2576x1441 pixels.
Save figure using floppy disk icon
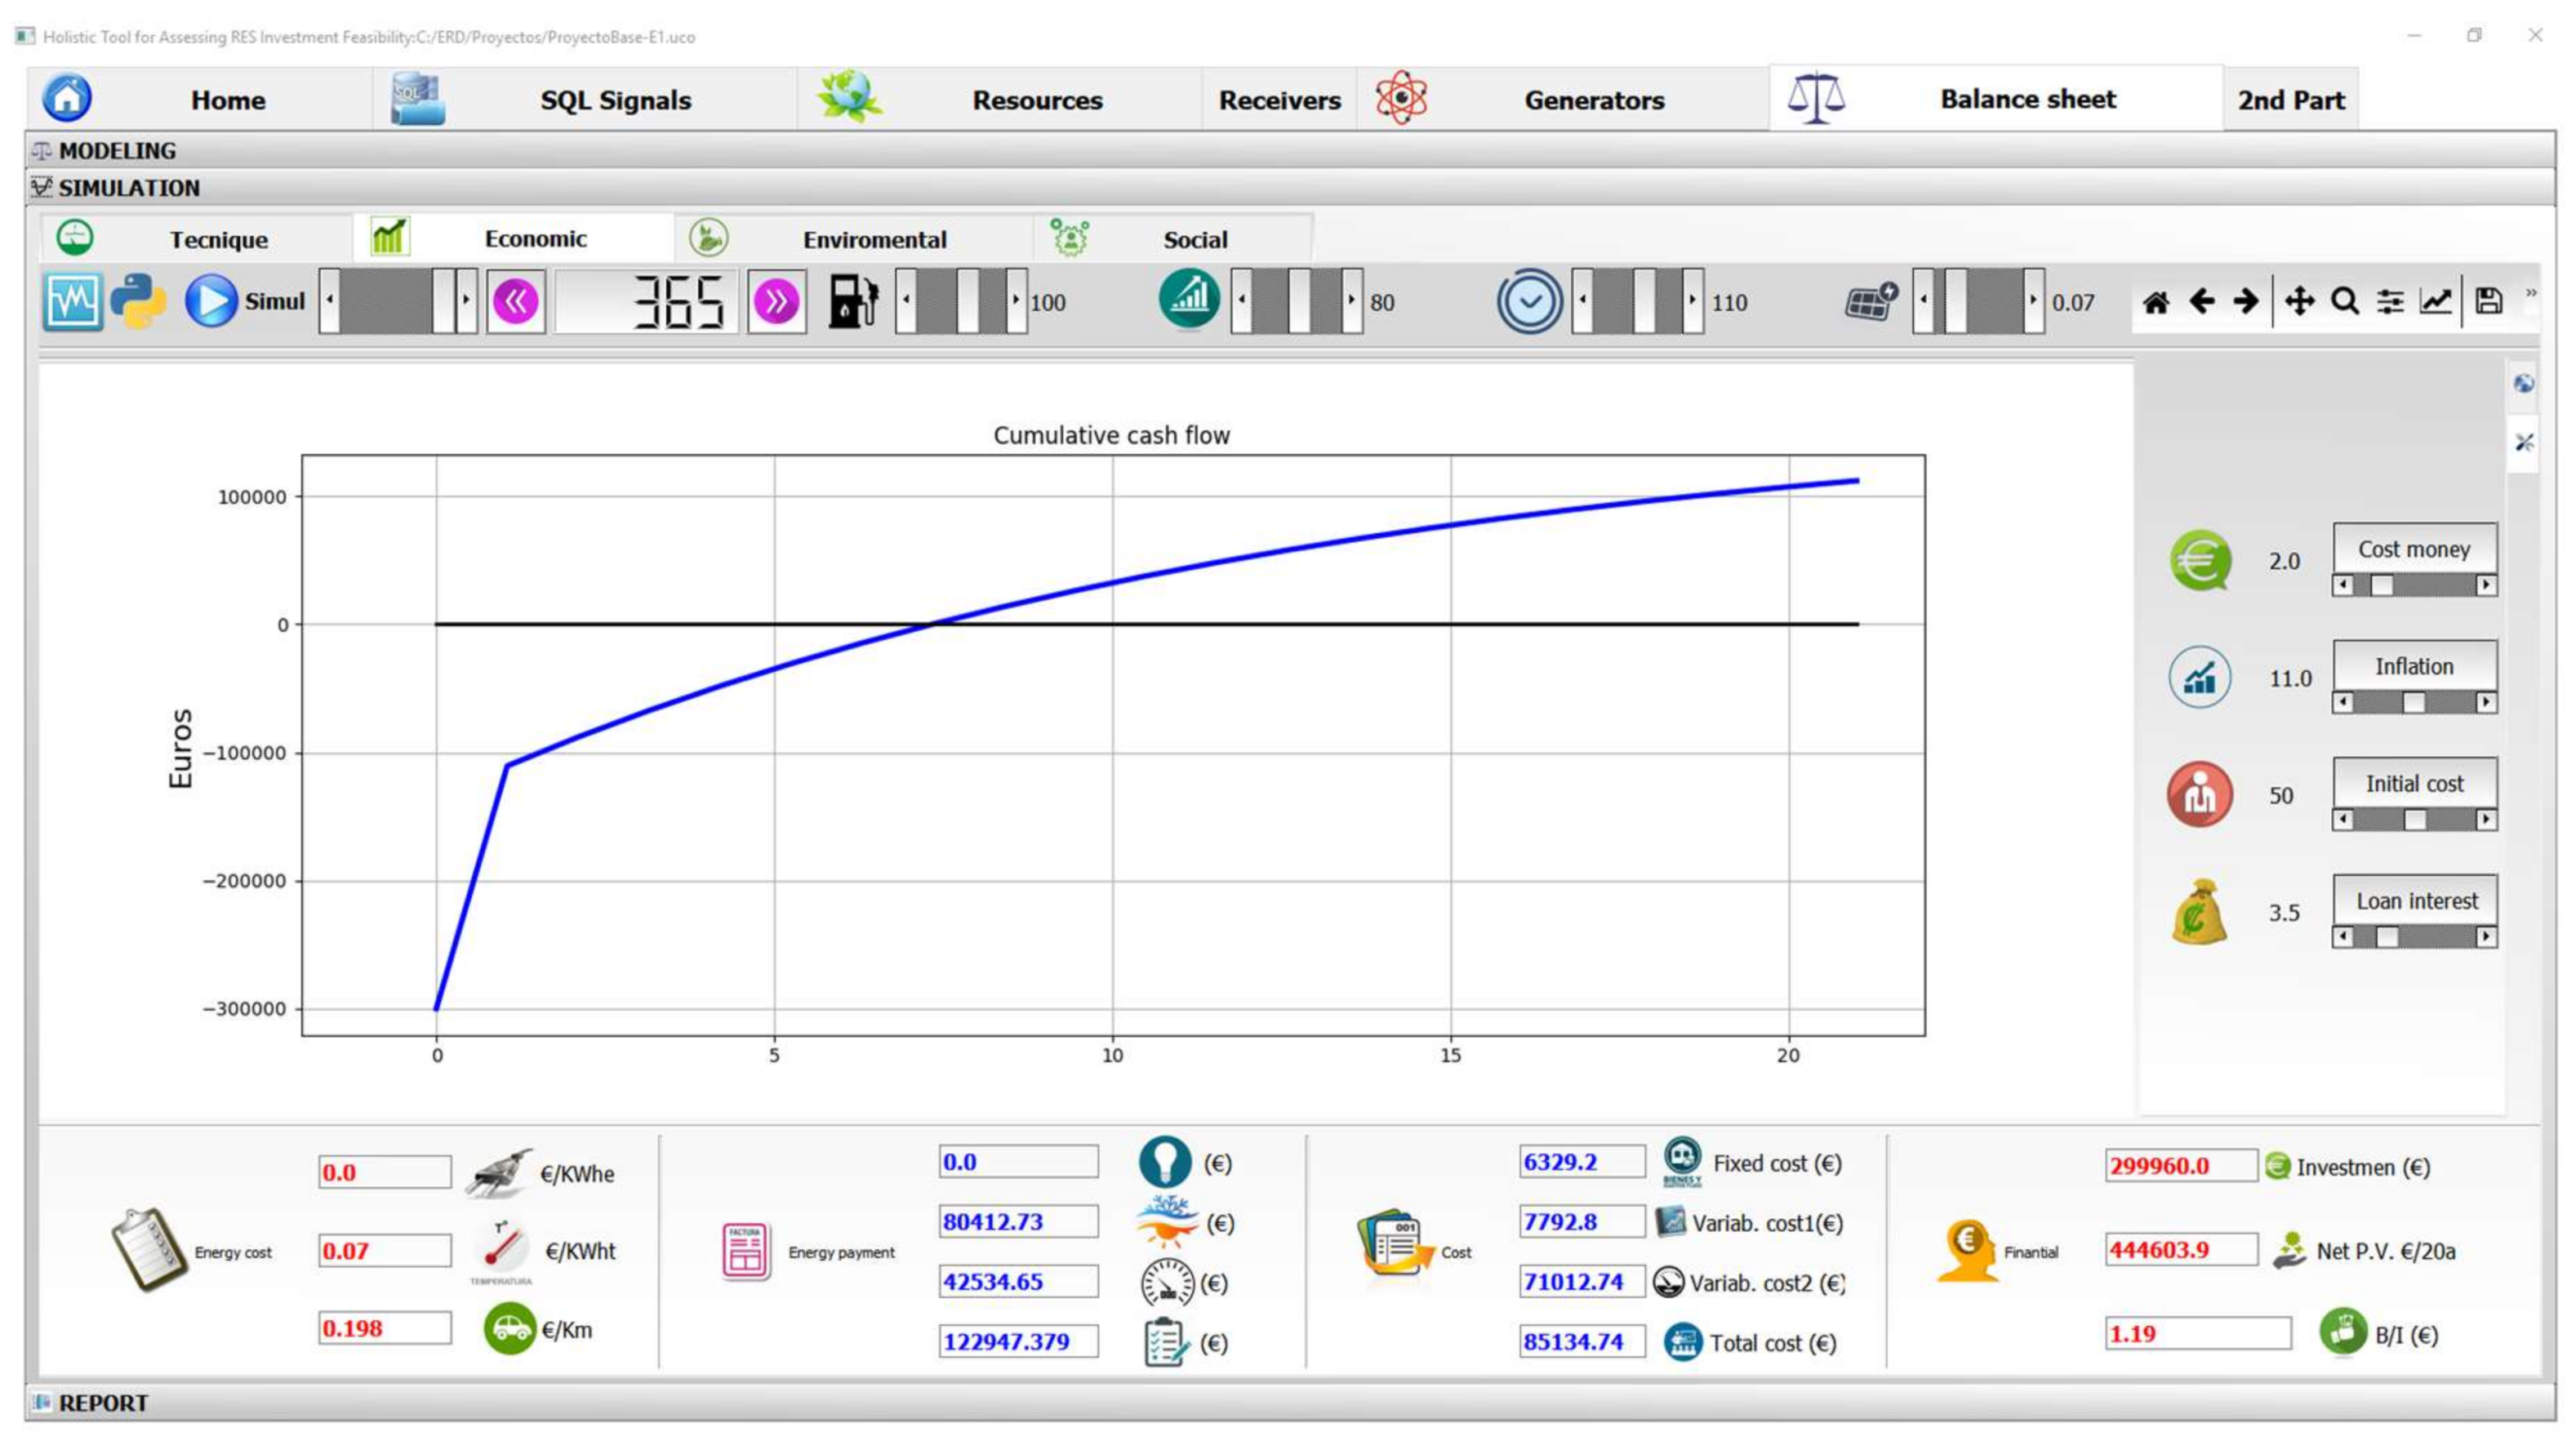point(2488,301)
